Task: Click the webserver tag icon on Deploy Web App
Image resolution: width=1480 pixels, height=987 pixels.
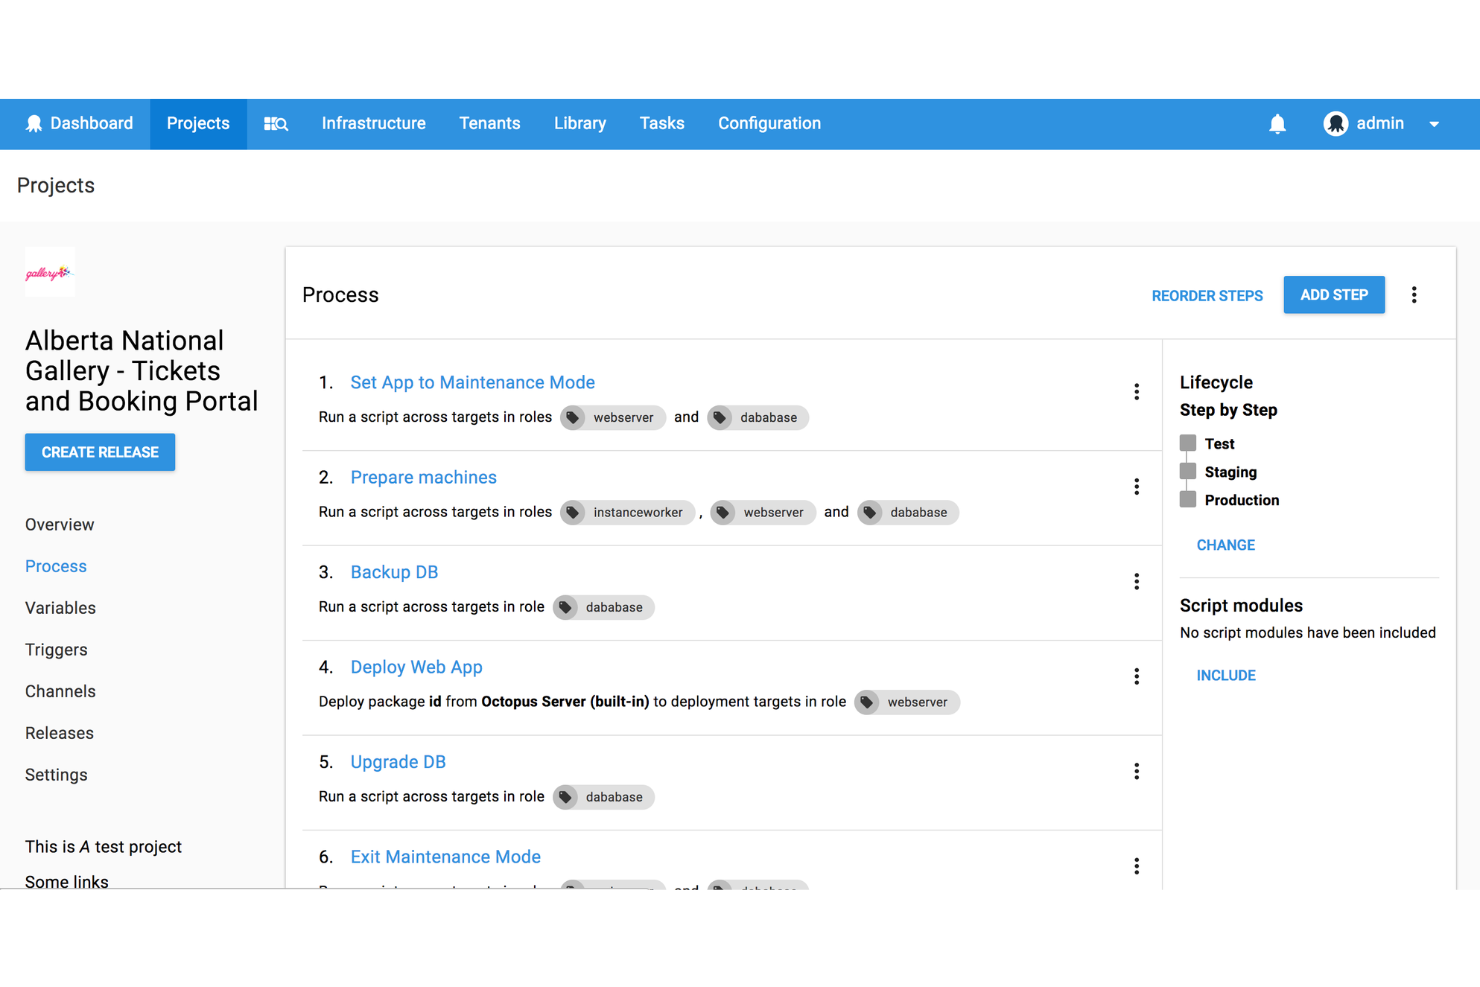Action: (x=868, y=702)
